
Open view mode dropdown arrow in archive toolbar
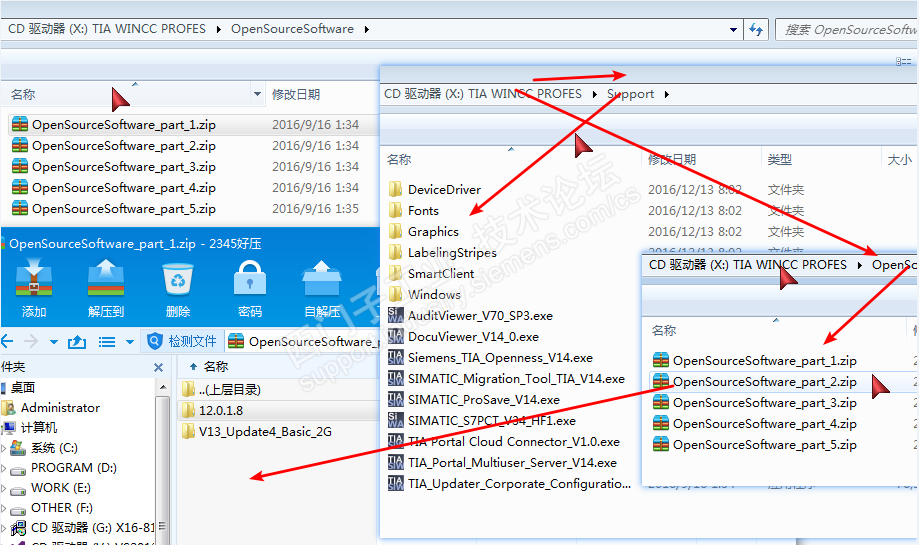(x=130, y=342)
